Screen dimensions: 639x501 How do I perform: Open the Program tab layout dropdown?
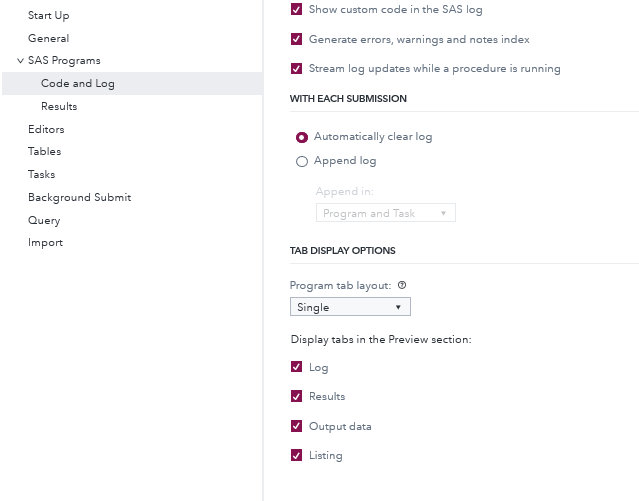pyautogui.click(x=350, y=307)
